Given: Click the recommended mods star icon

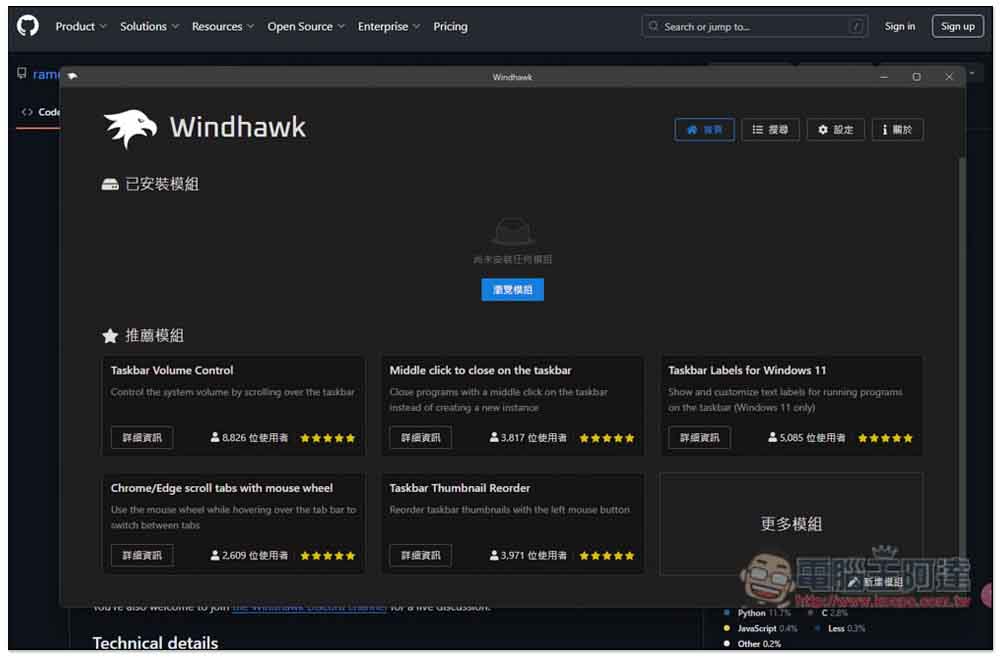Looking at the screenshot, I should coord(110,336).
